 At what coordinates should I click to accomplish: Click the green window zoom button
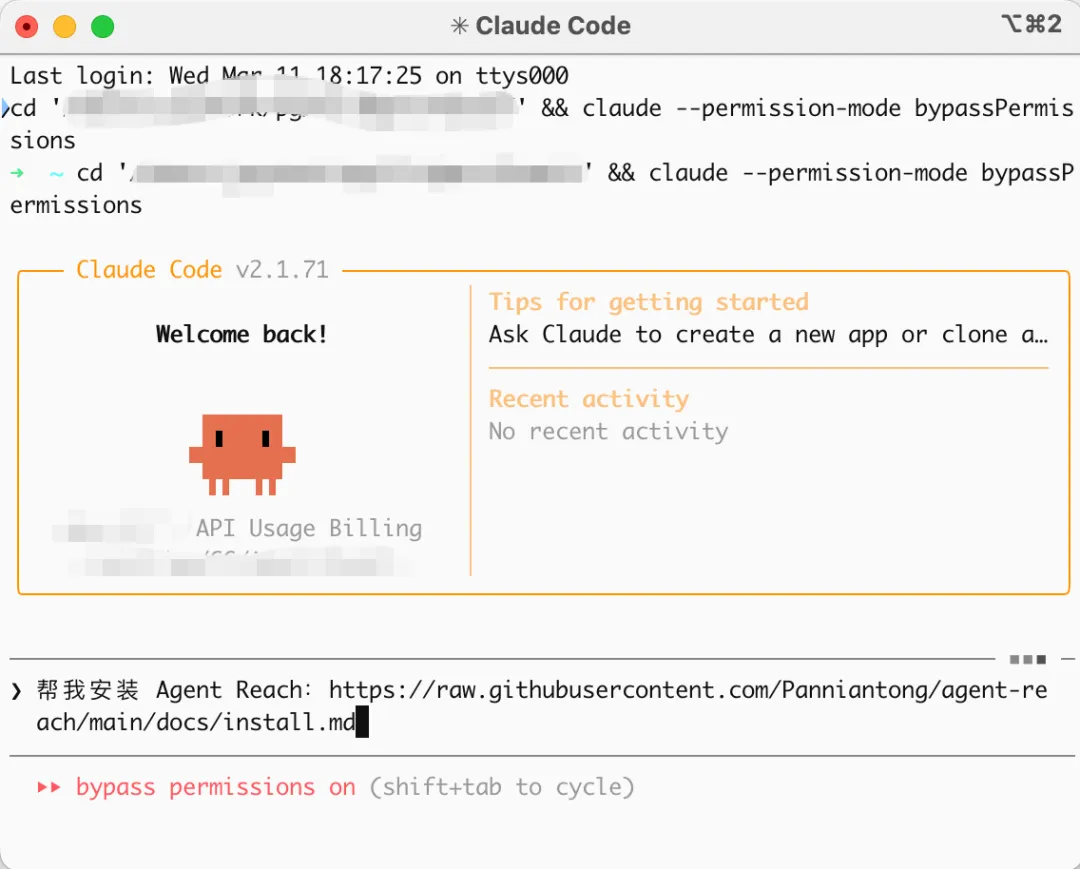pos(102,27)
